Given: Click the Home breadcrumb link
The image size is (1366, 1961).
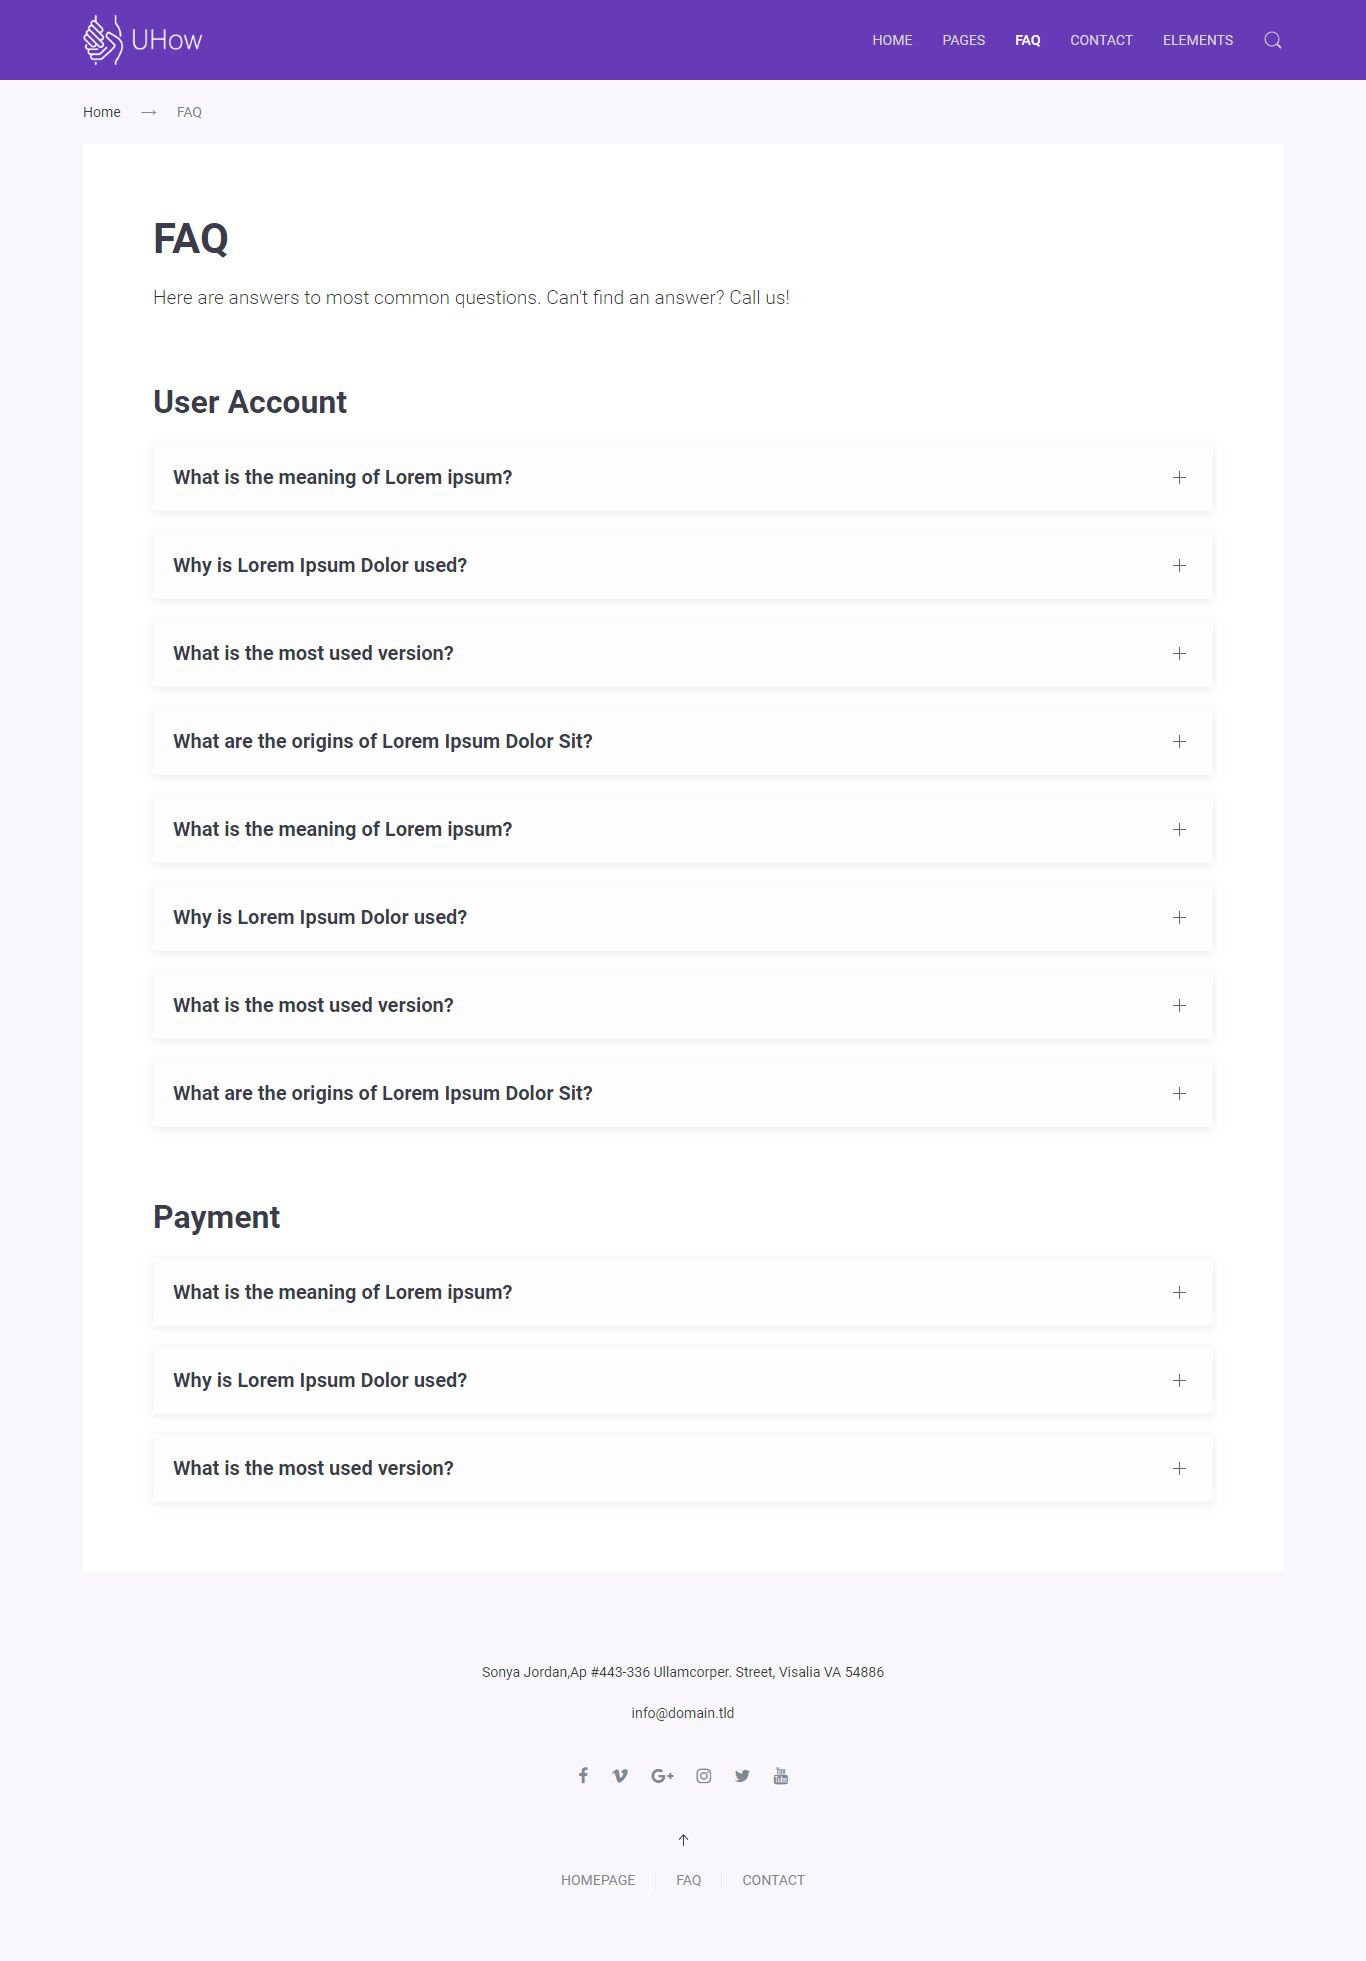Looking at the screenshot, I should (x=102, y=112).
